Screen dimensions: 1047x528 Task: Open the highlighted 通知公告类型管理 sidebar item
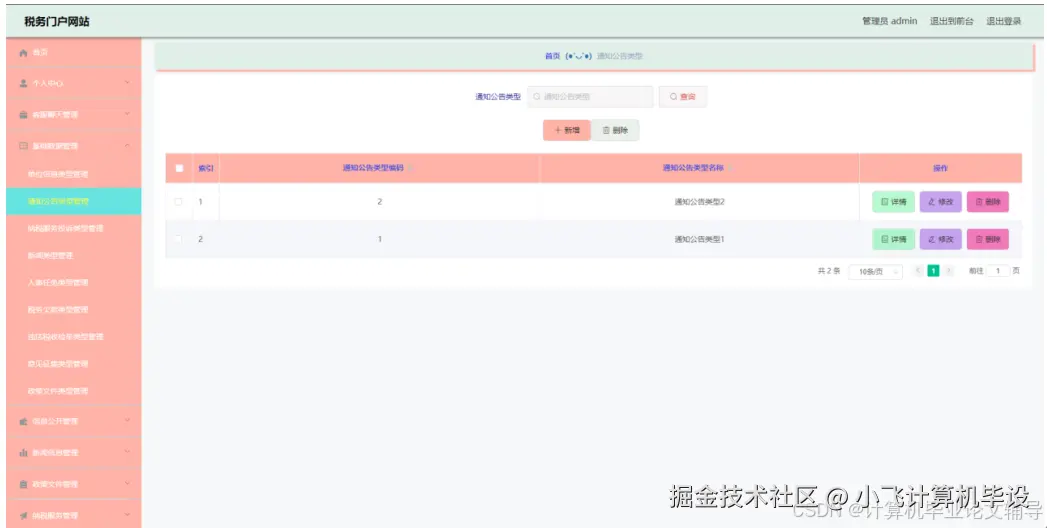click(x=73, y=201)
